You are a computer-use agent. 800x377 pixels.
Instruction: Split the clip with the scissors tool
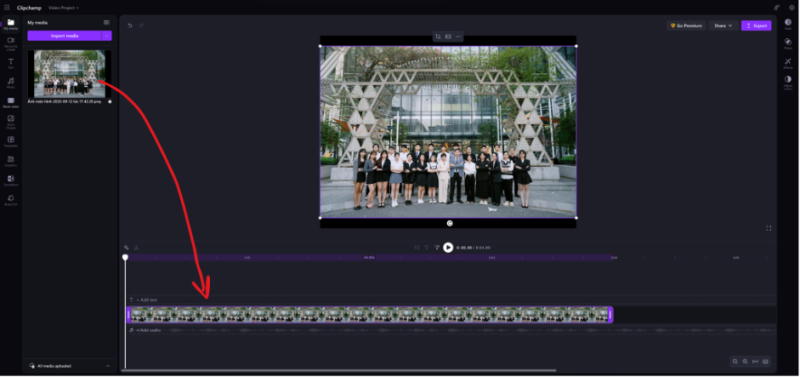point(136,247)
